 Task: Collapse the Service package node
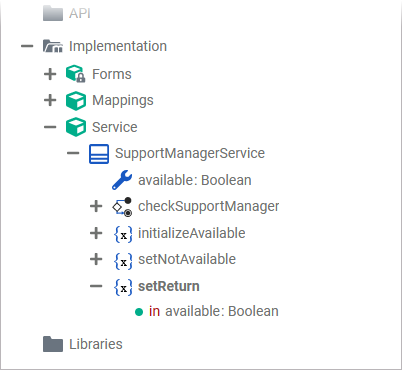tap(50, 127)
